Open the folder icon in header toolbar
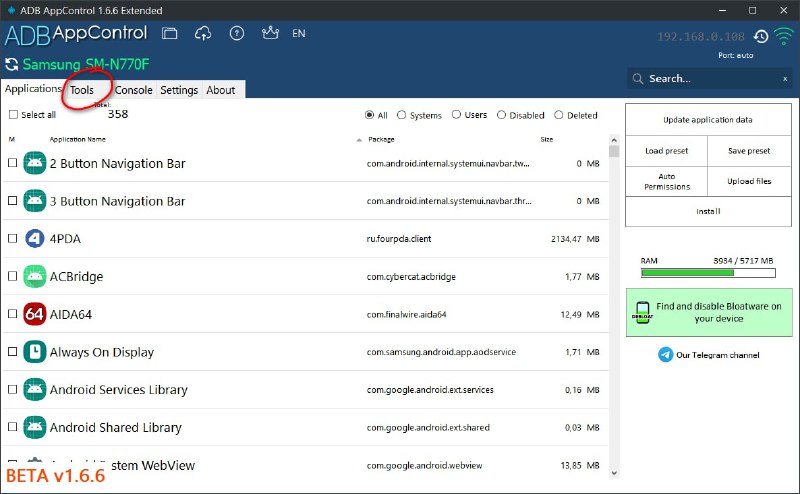This screenshot has height=494, width=800. click(169, 34)
